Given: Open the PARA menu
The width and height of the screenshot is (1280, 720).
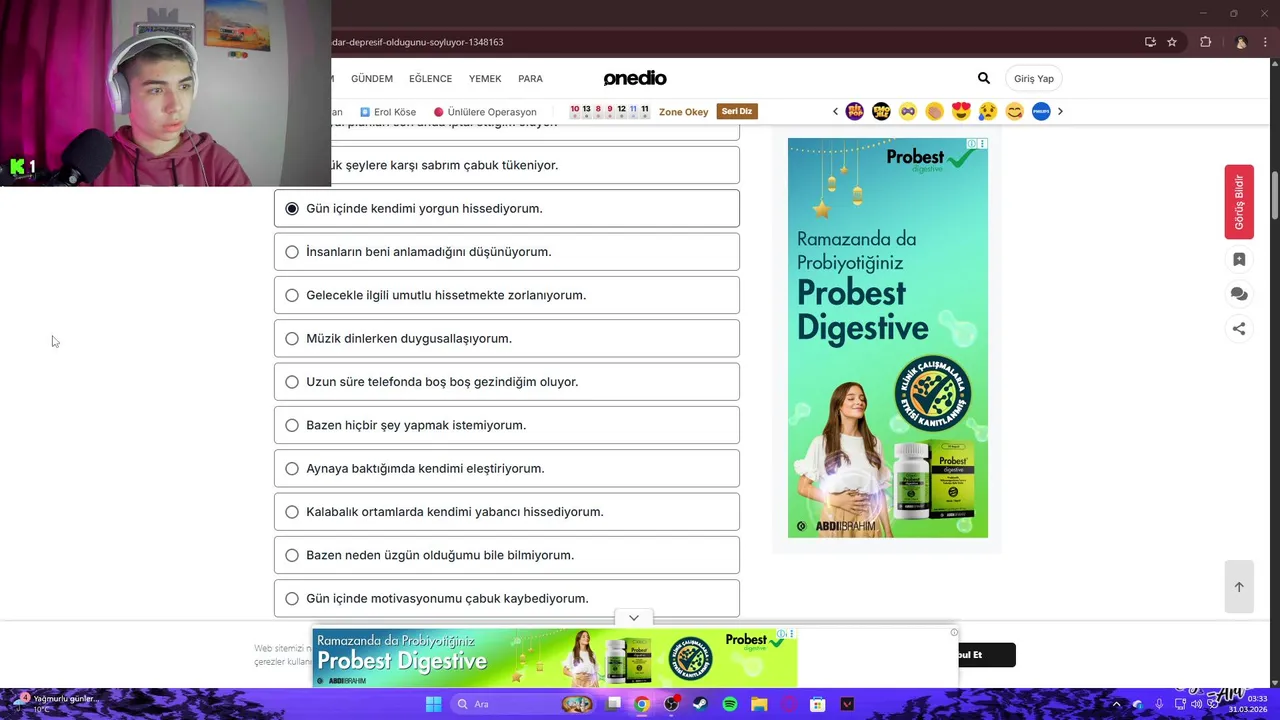Looking at the screenshot, I should (x=530, y=78).
